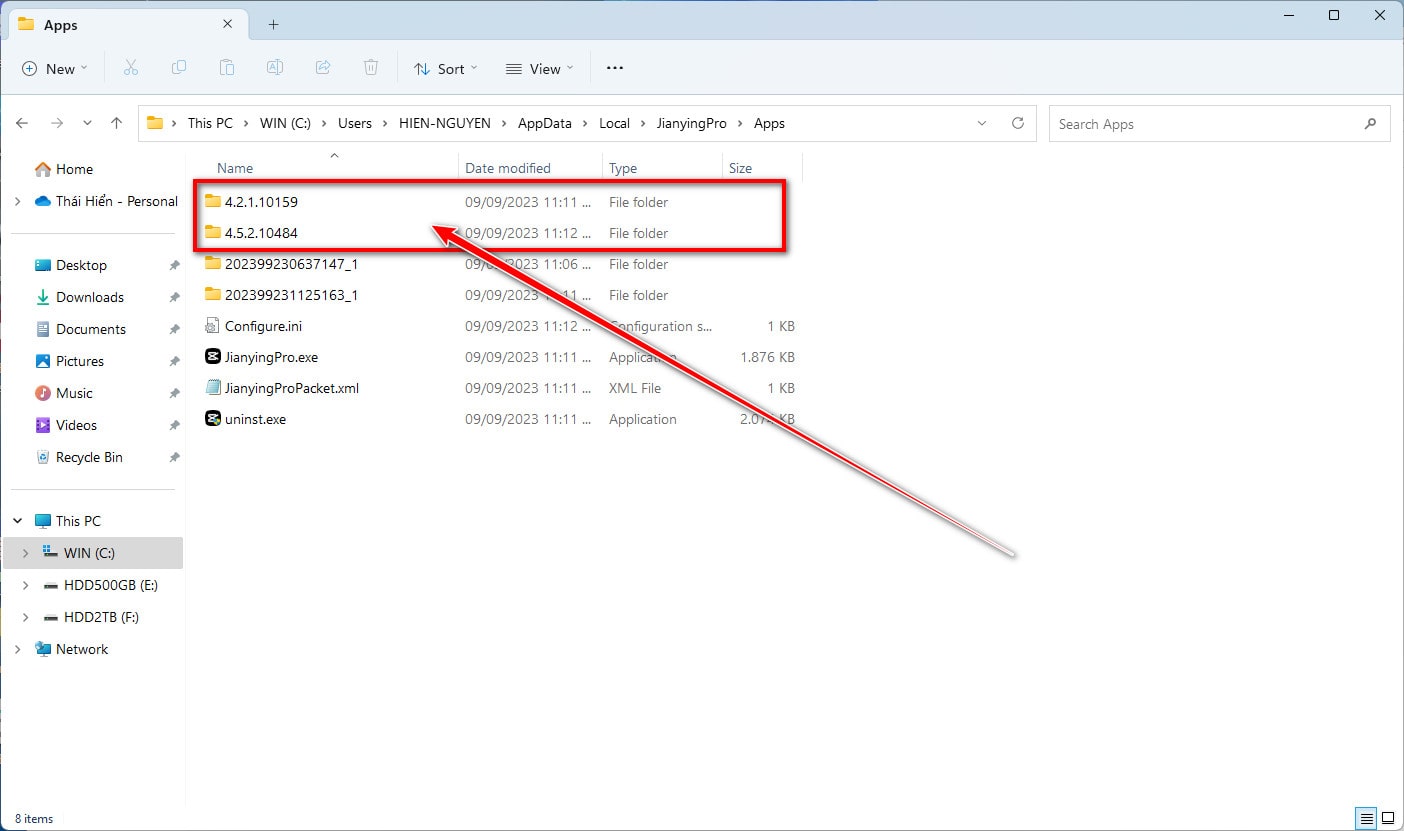This screenshot has width=1404, height=831.
Task: Open Home in navigation pane
Action: tap(64, 169)
